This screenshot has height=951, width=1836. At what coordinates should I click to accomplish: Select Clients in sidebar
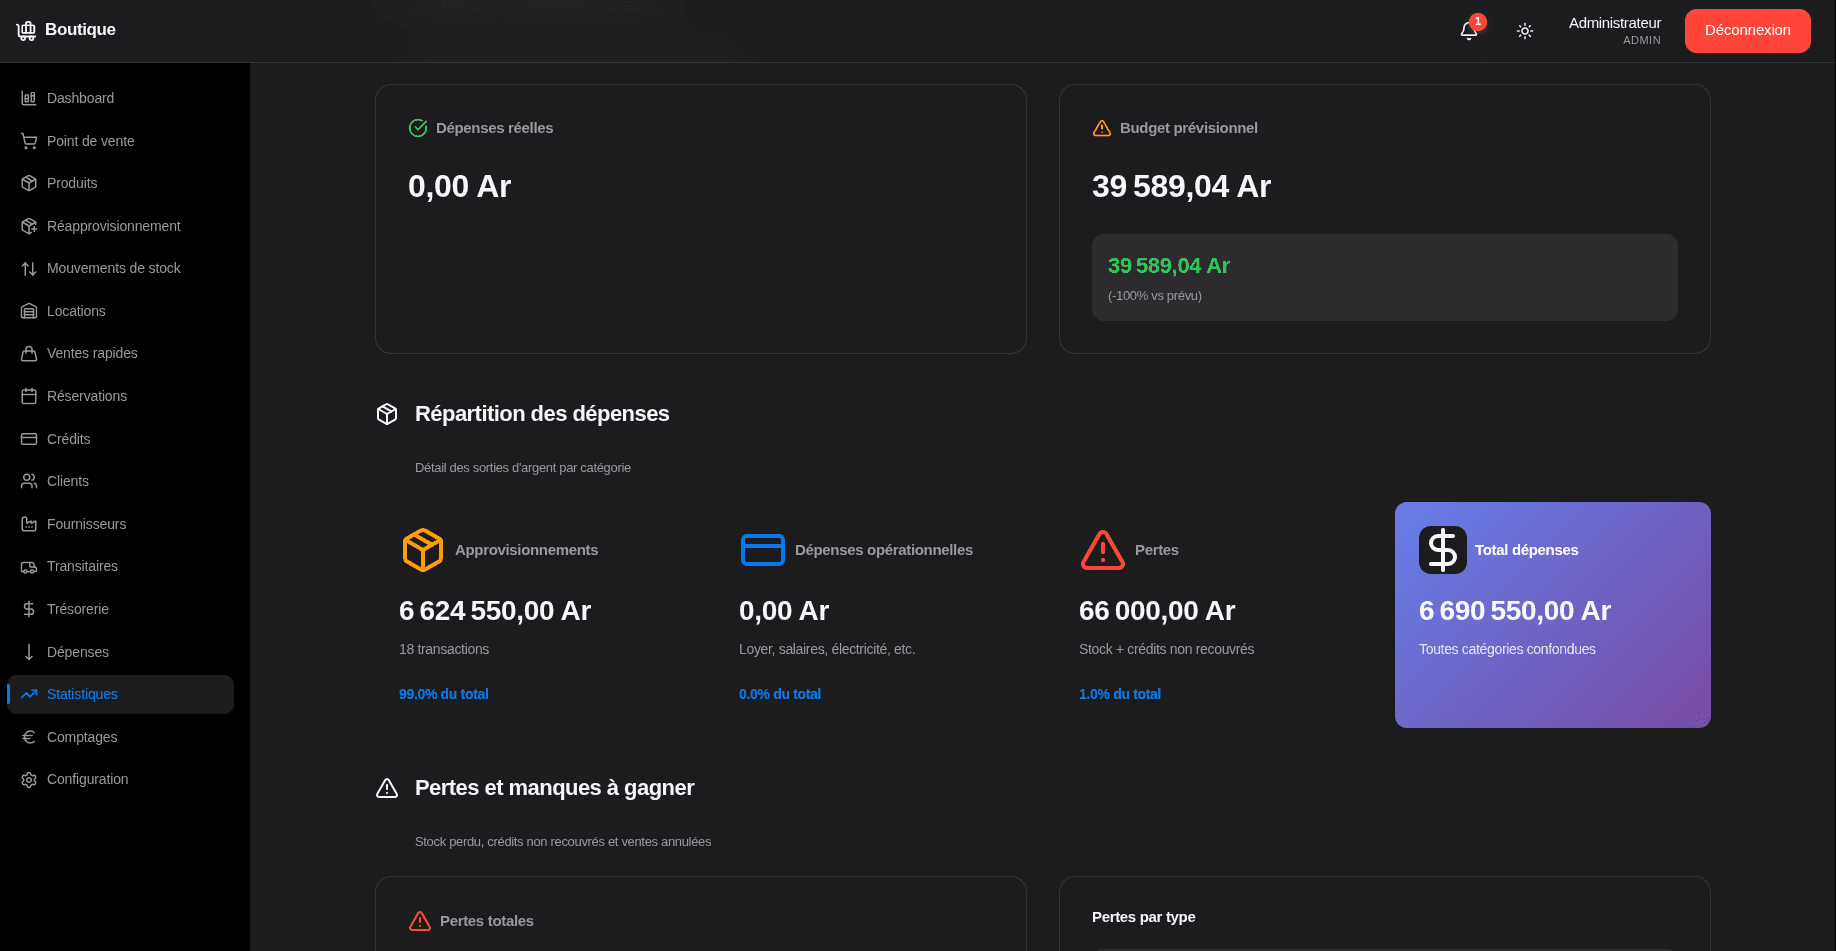pos(121,481)
